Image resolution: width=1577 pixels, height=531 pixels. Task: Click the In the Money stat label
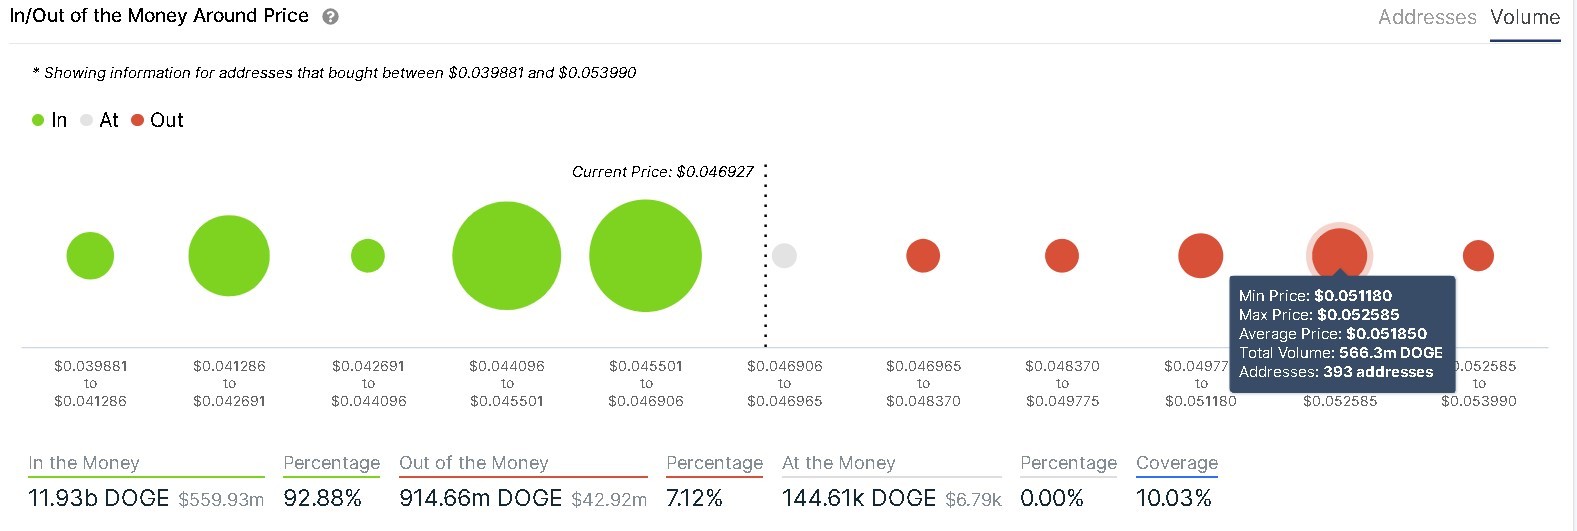tap(84, 463)
